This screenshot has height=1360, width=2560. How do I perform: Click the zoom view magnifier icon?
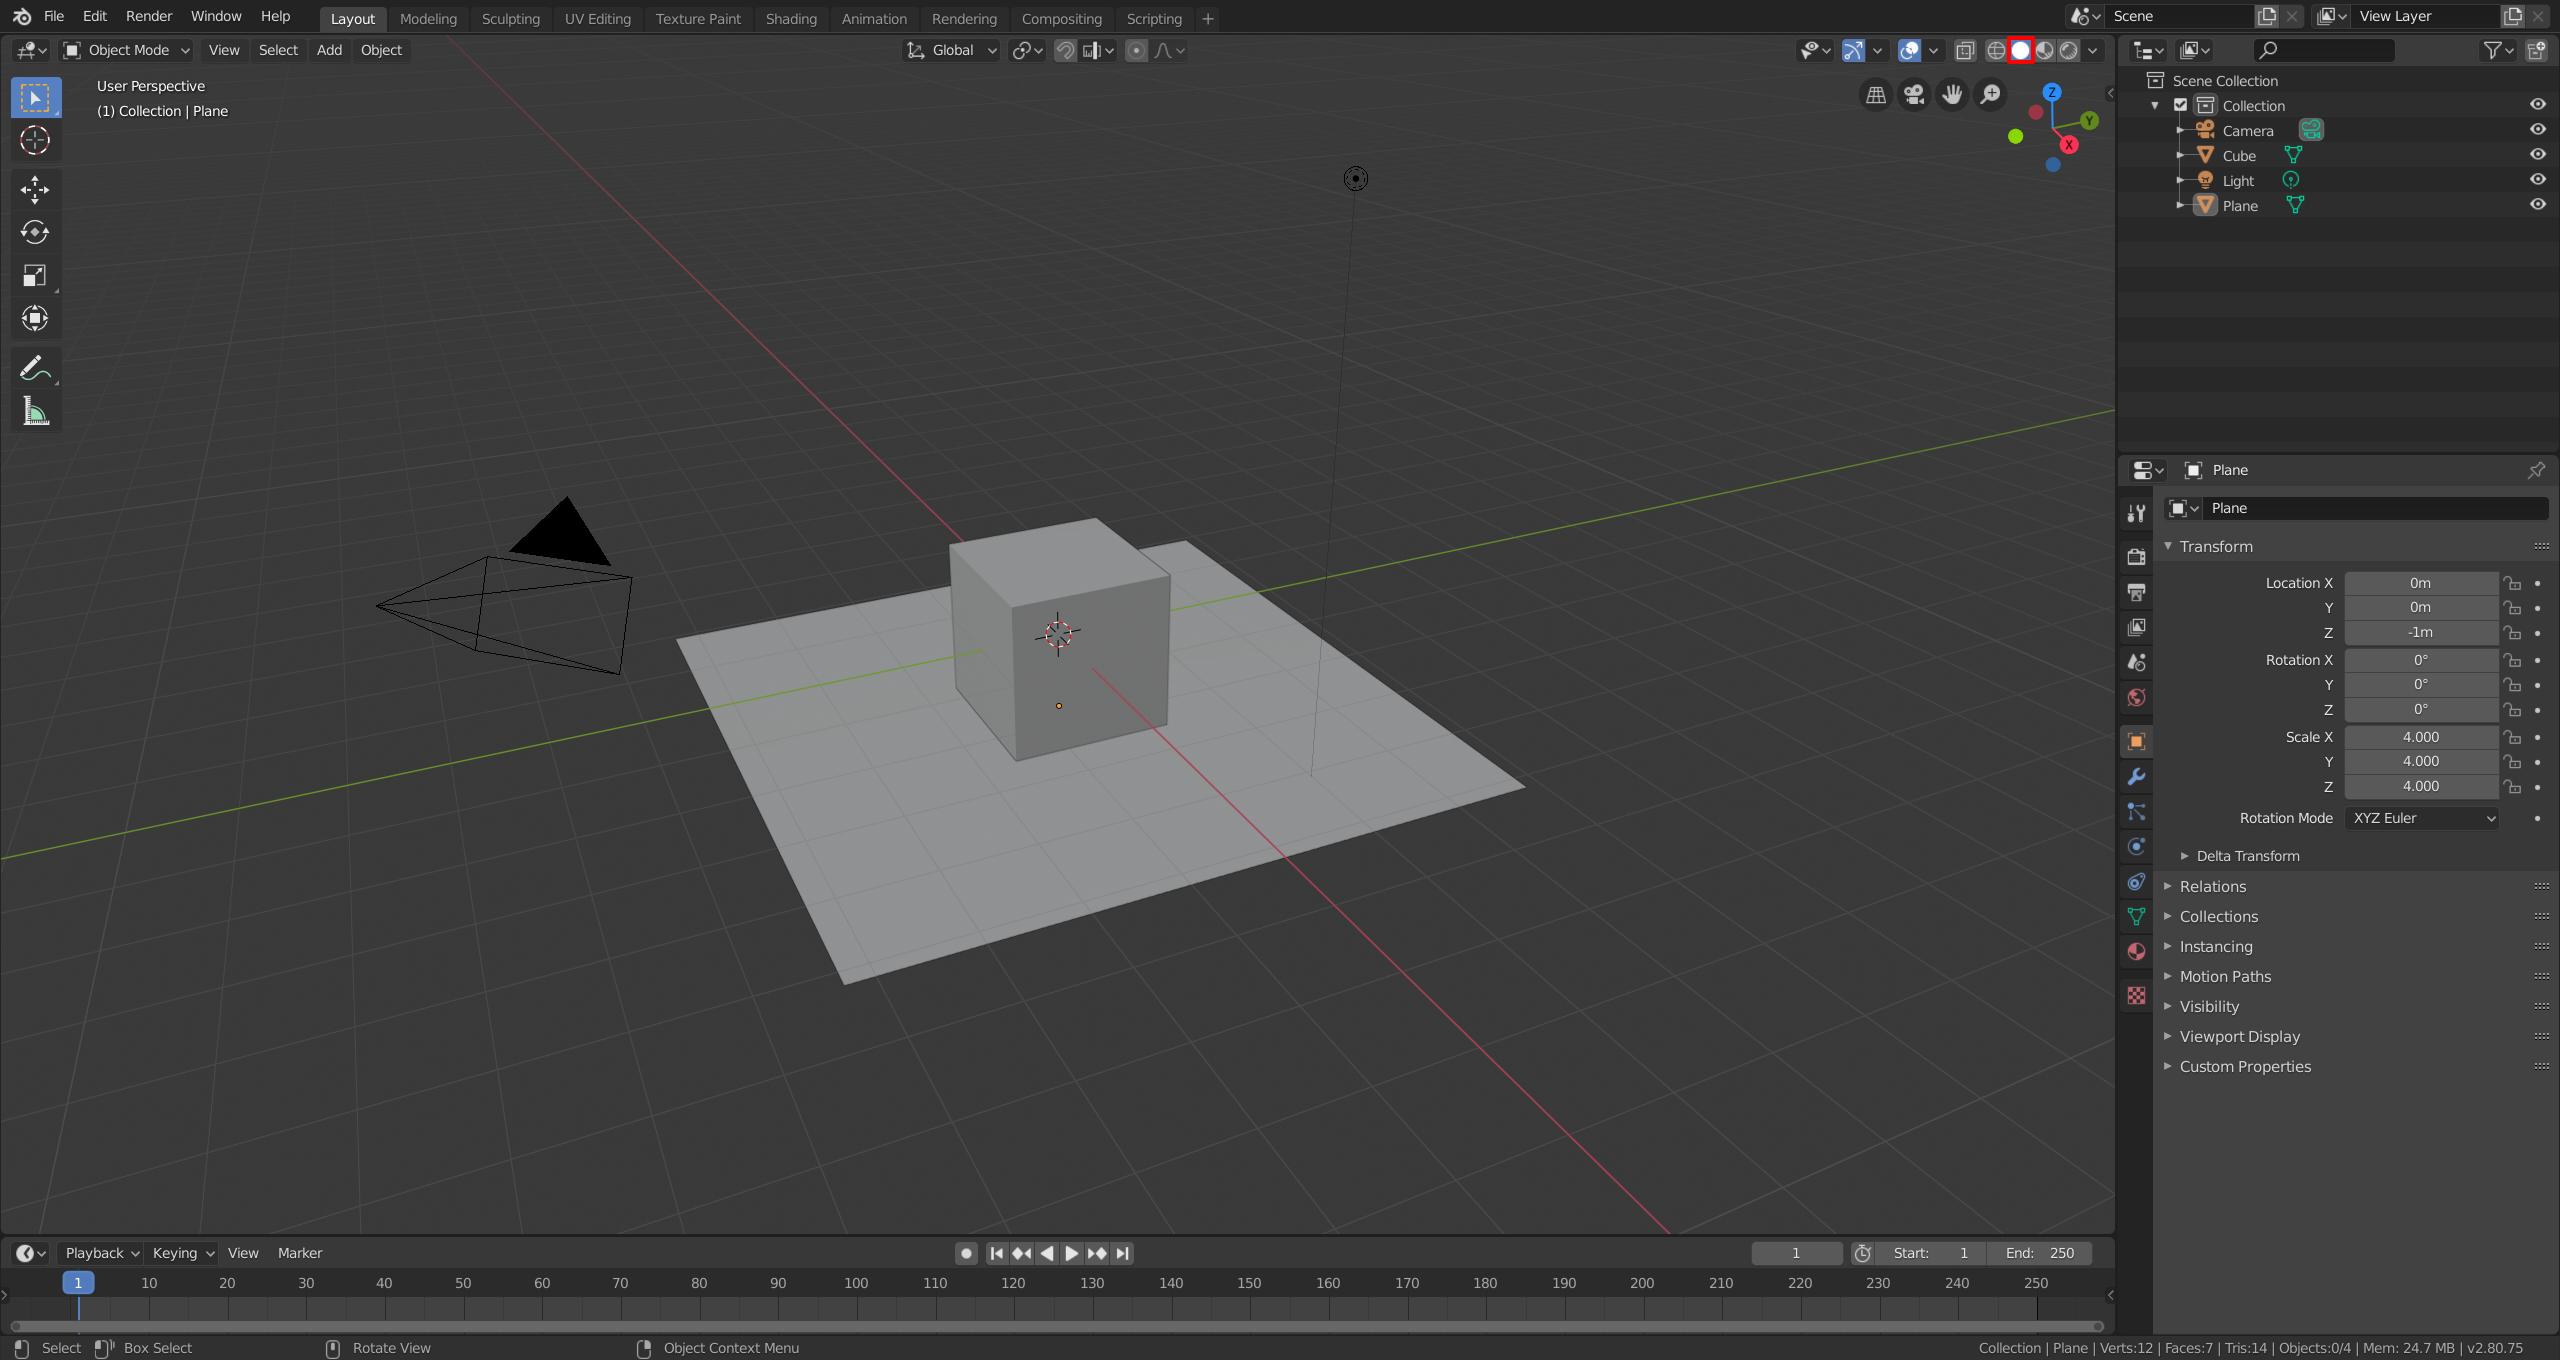click(1990, 95)
